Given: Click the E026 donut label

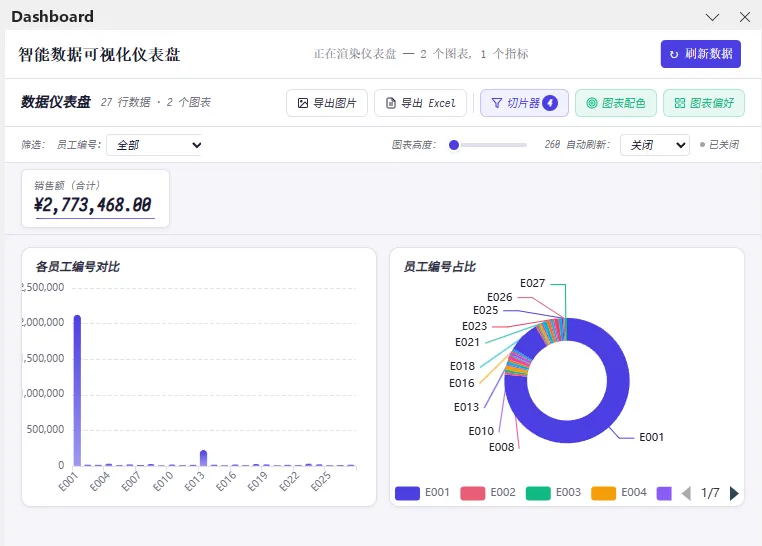Looking at the screenshot, I should (x=500, y=297).
